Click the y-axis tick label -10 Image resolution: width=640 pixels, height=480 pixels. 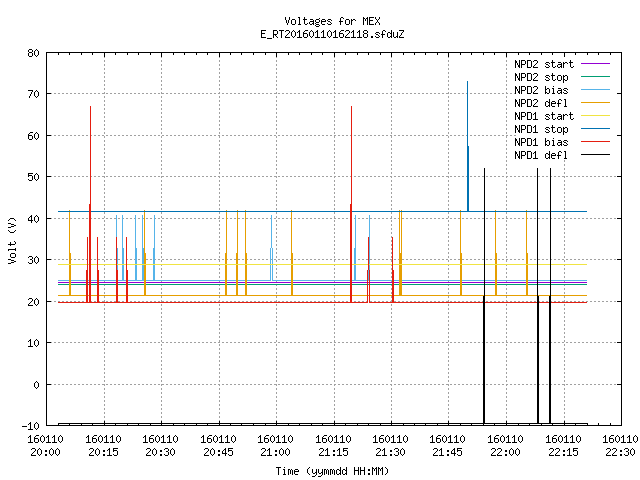click(31, 426)
